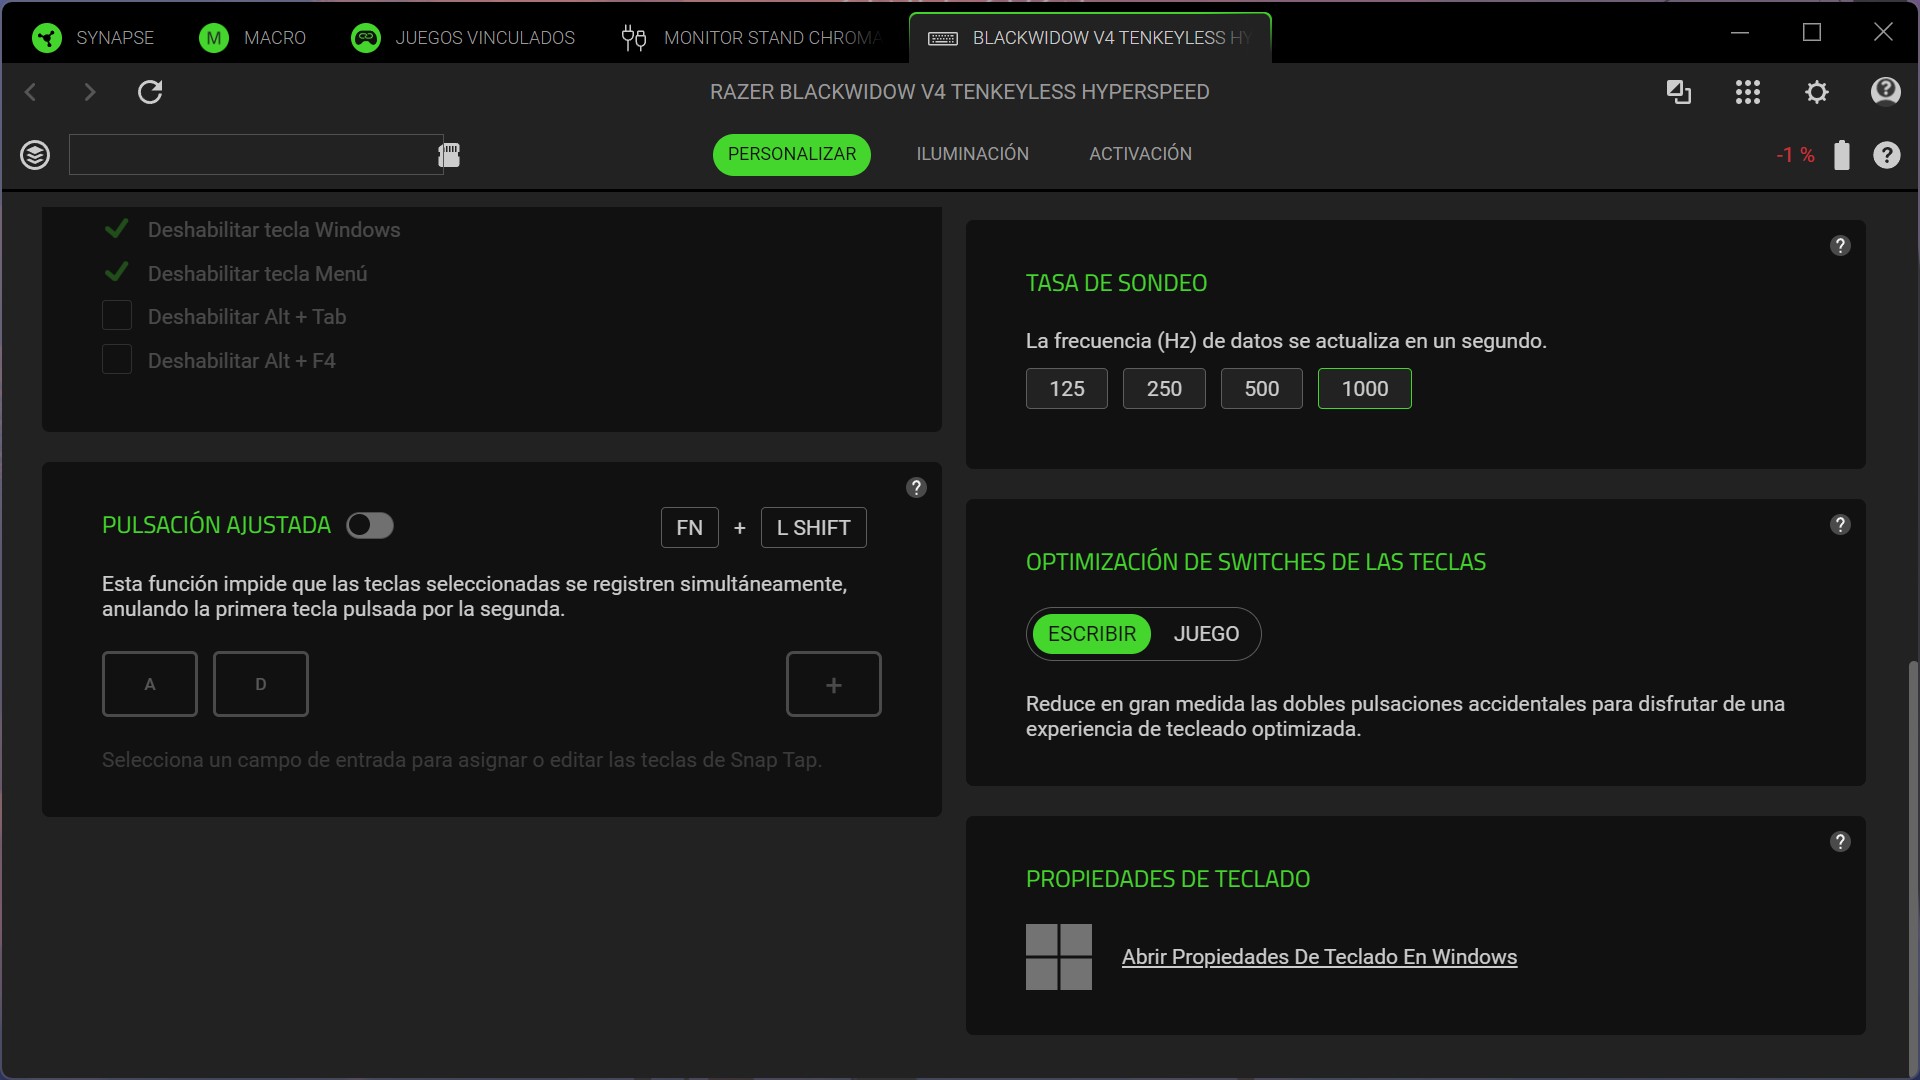Click the green Macro M icon
1920x1080 pixels.
(x=213, y=38)
